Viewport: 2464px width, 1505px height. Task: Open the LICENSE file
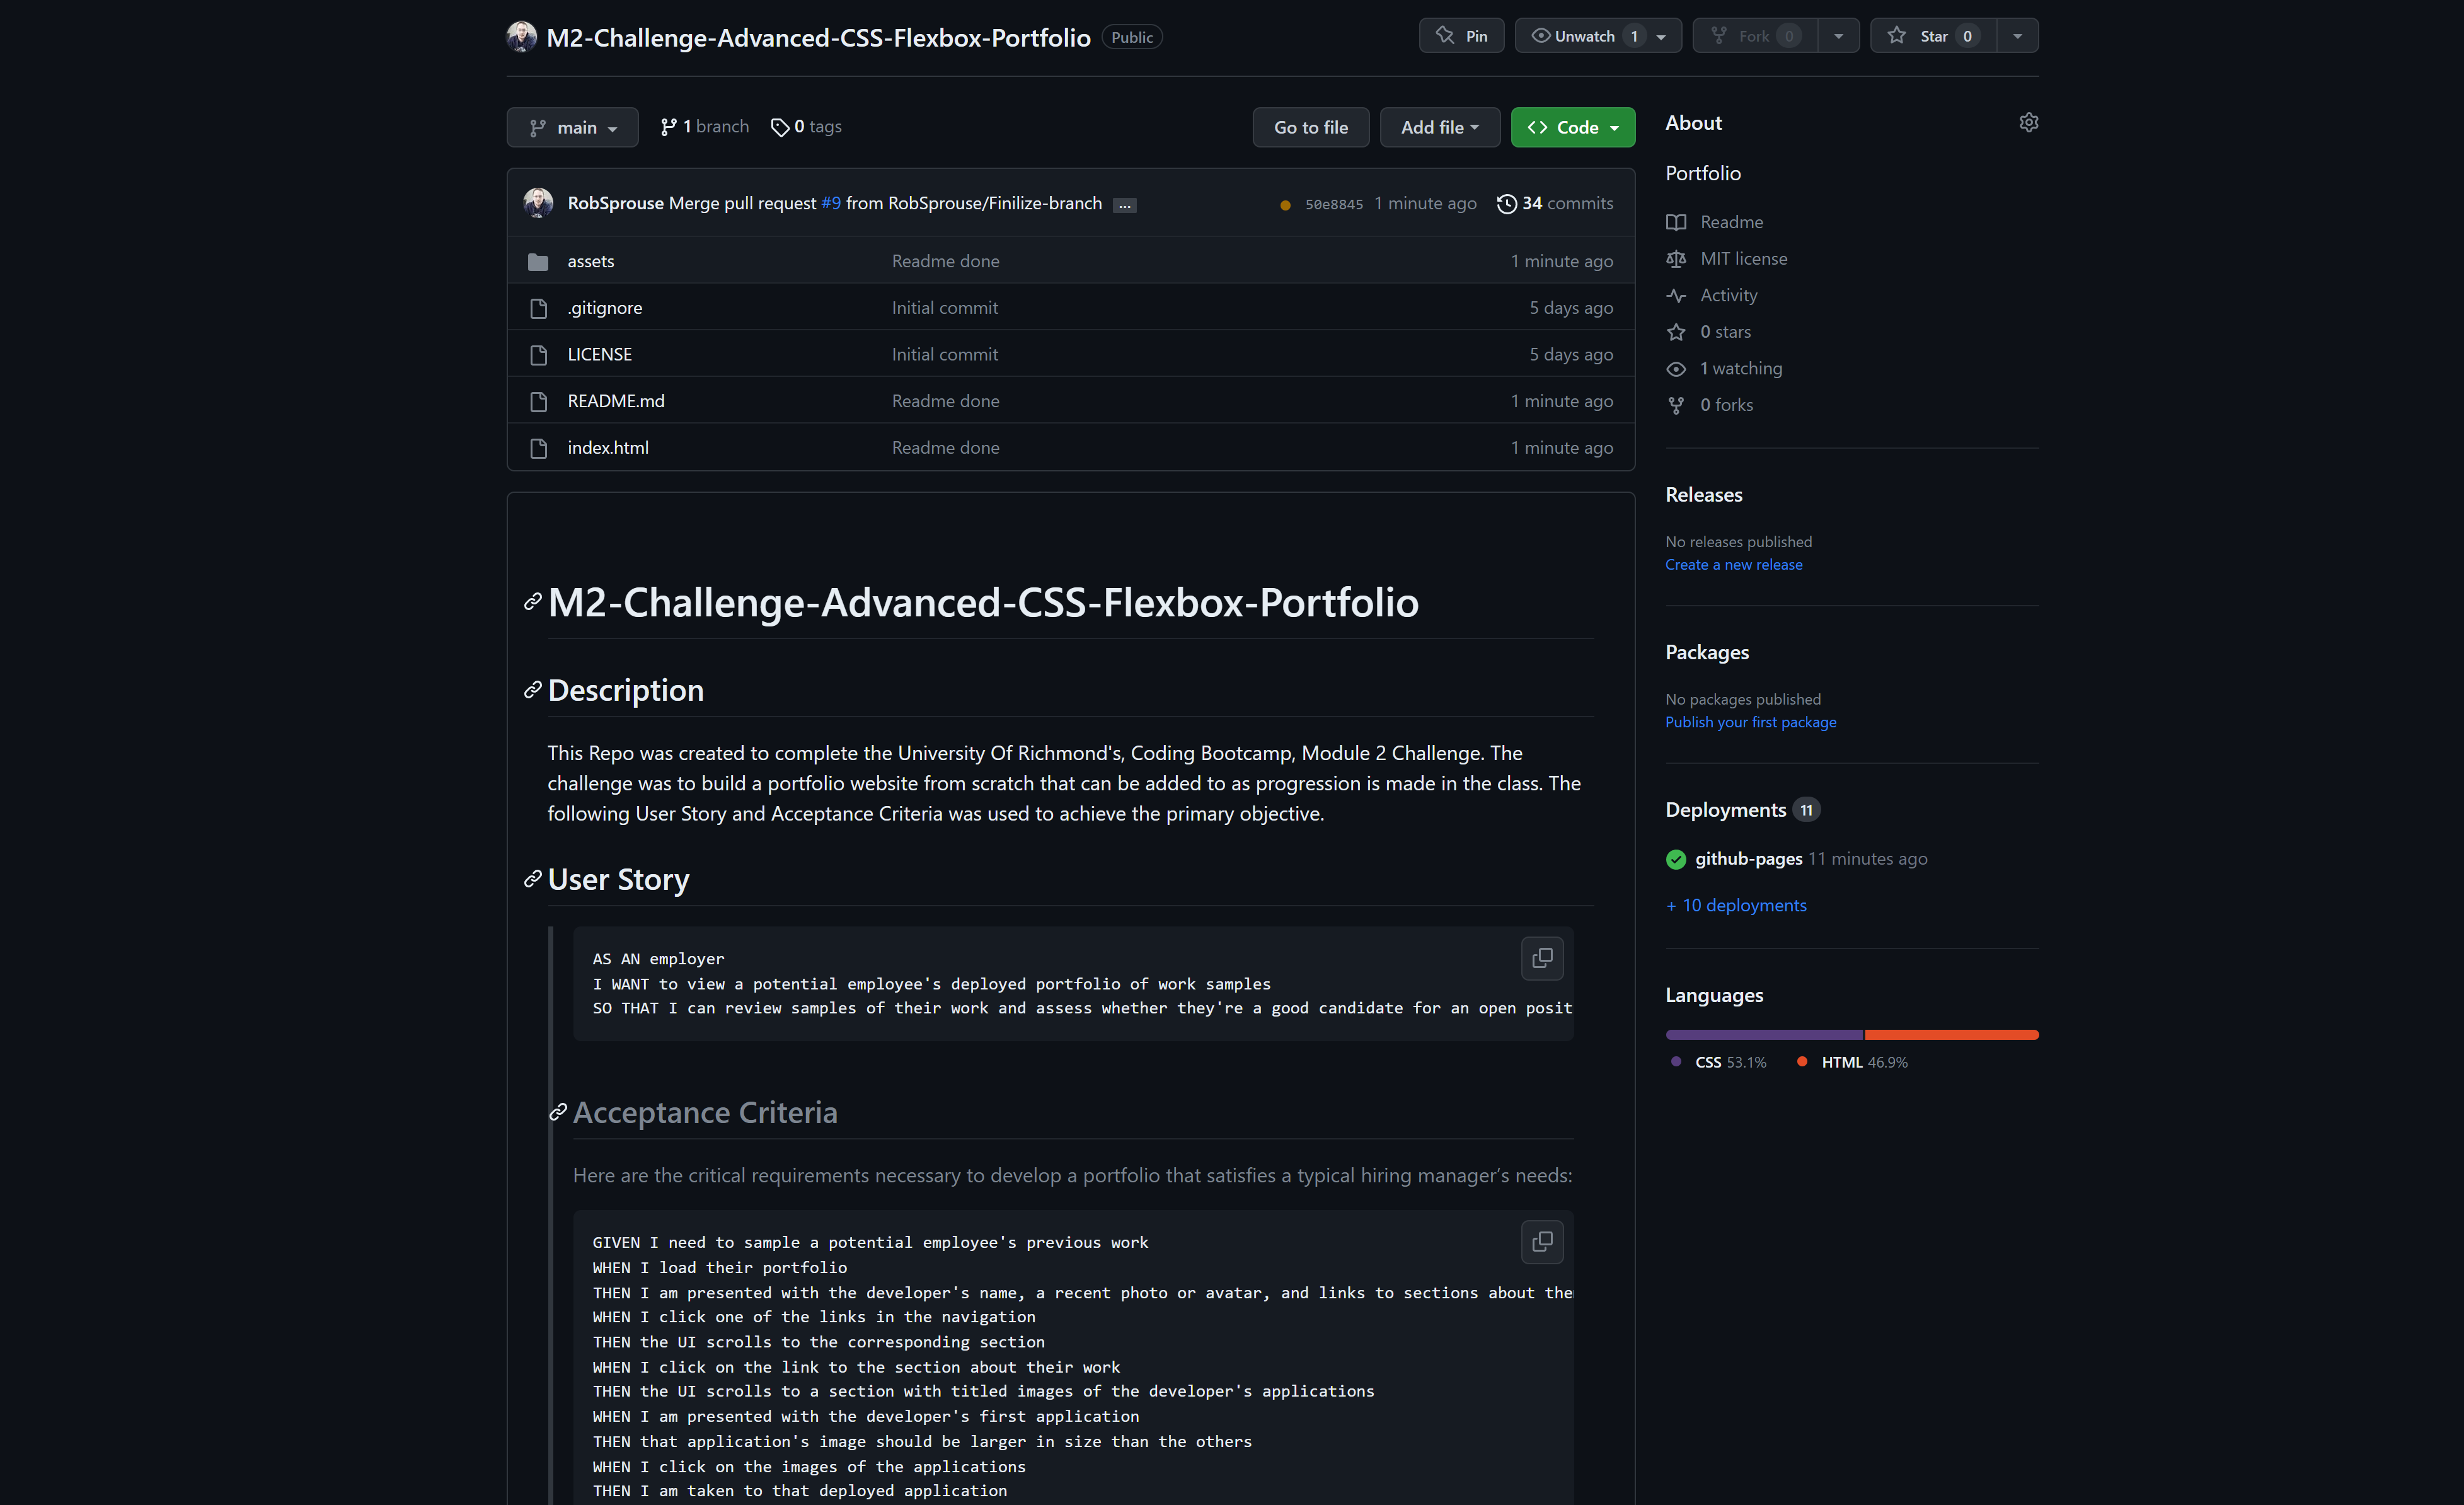pyautogui.click(x=600, y=354)
